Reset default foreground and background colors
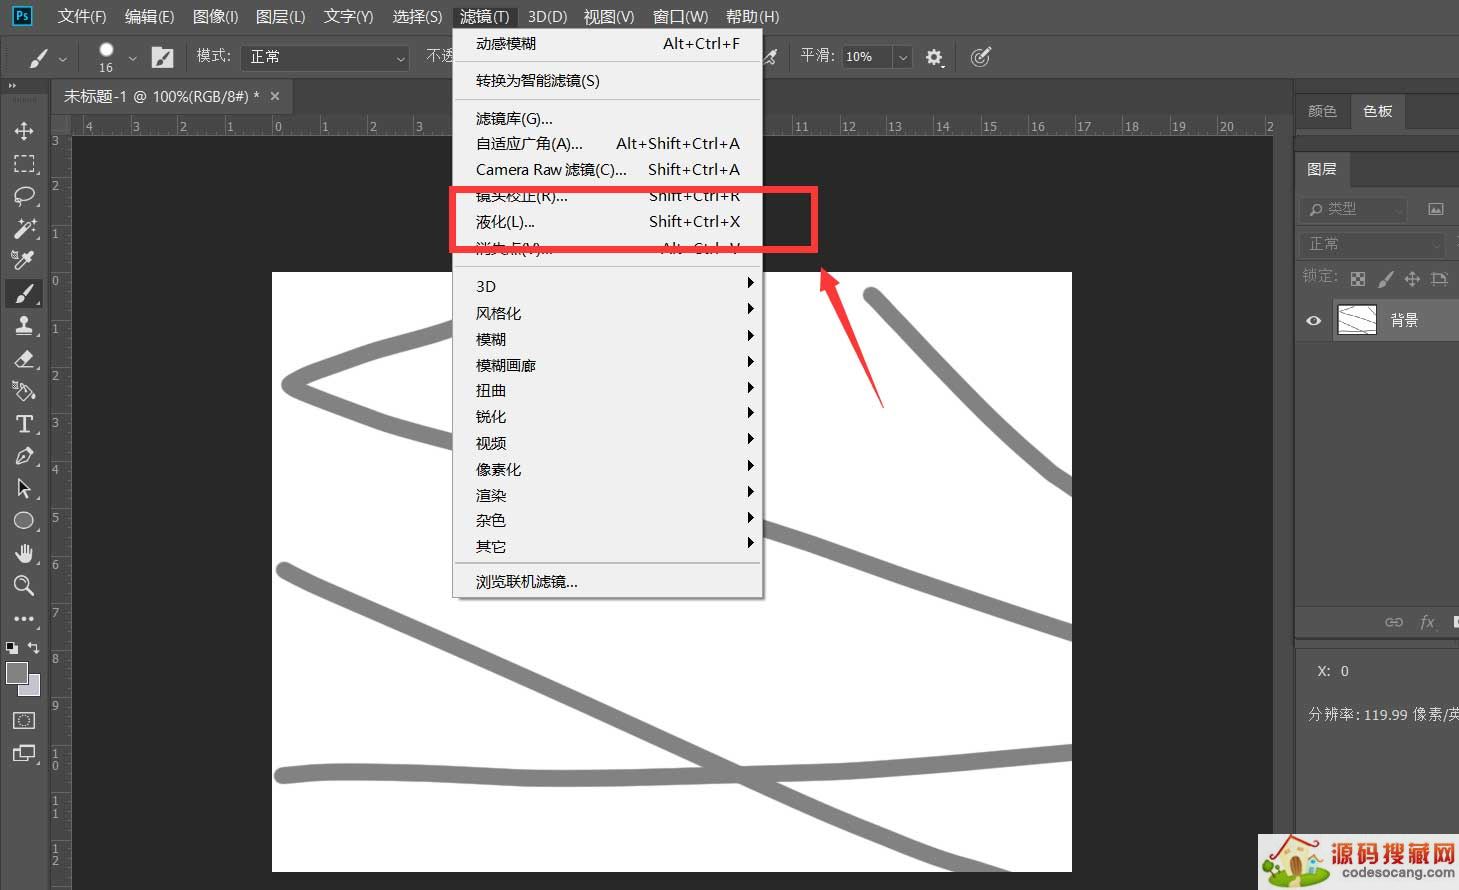Screen dimensions: 1459x890 (x=12, y=648)
